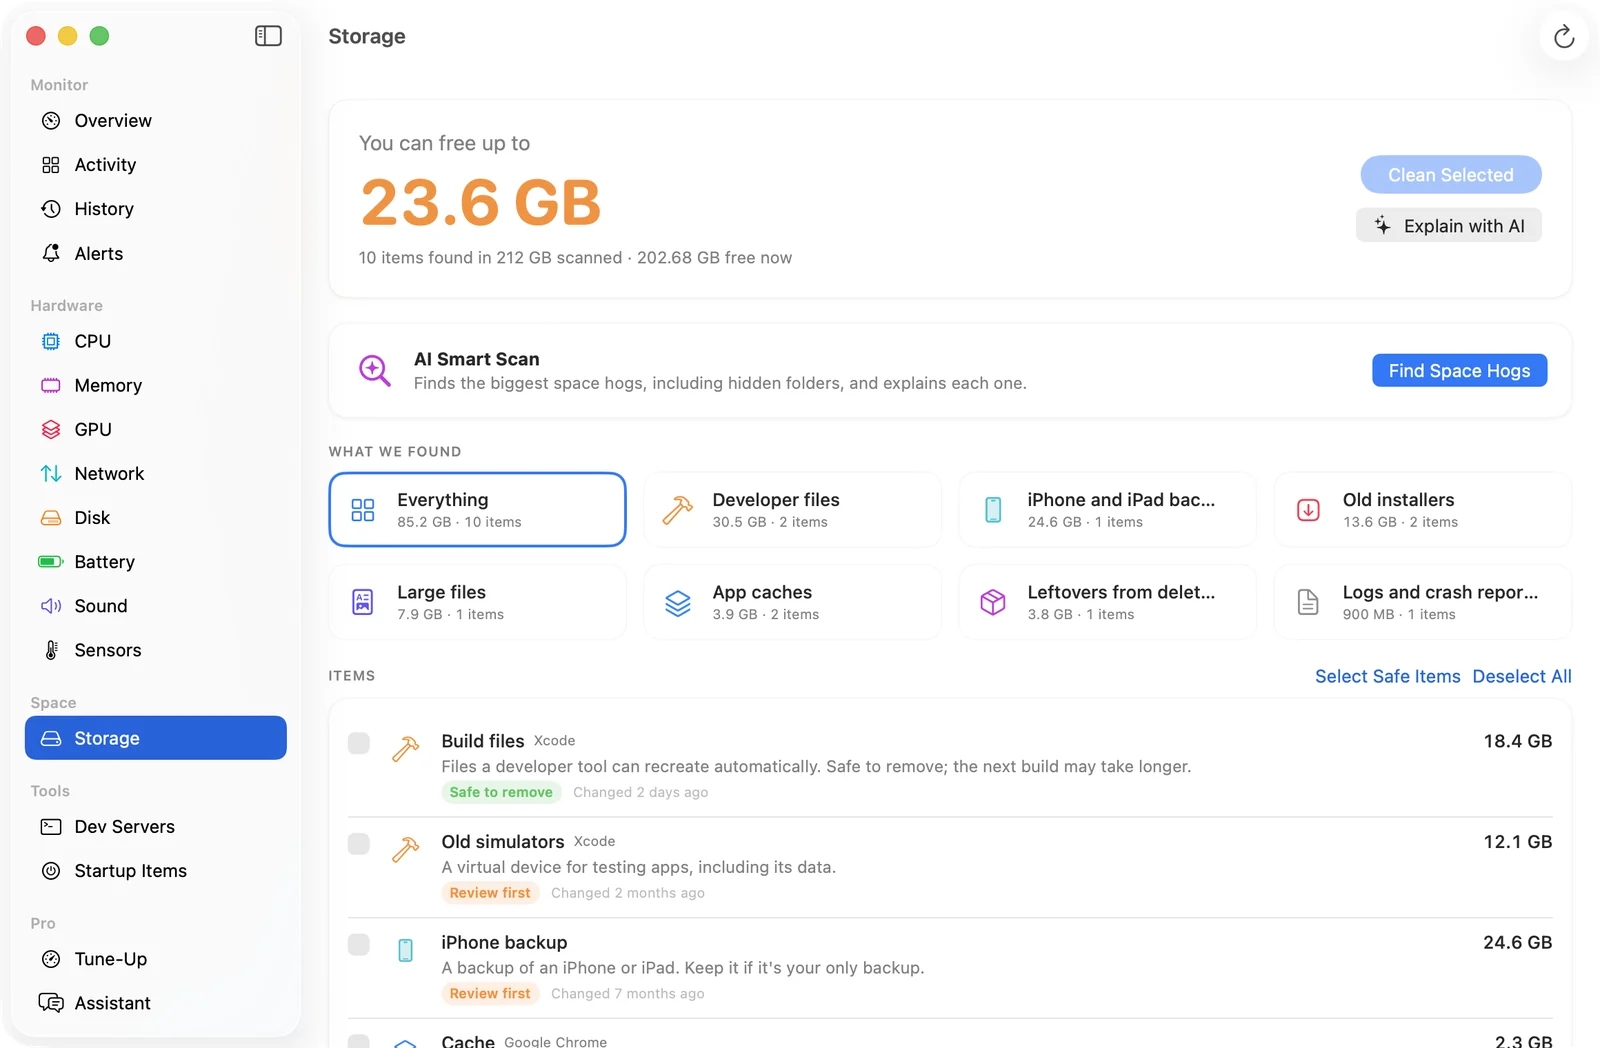The height and width of the screenshot is (1048, 1600).
Task: Click the iPhone backup phone icon
Action: (x=405, y=950)
